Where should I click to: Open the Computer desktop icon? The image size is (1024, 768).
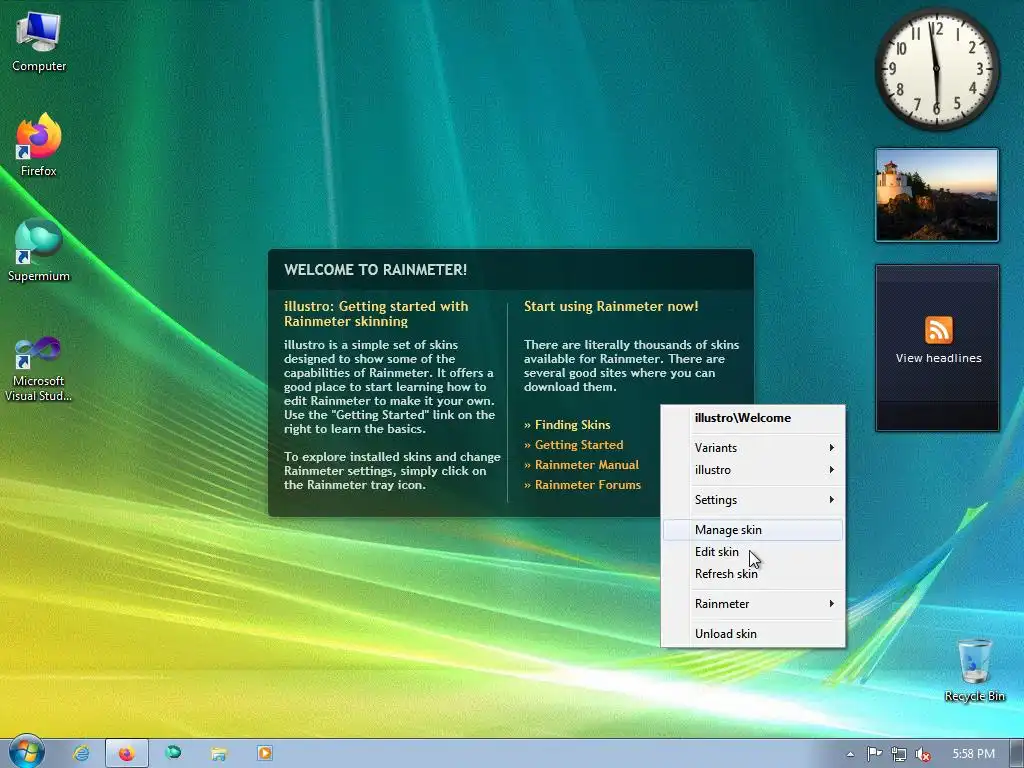(x=39, y=43)
